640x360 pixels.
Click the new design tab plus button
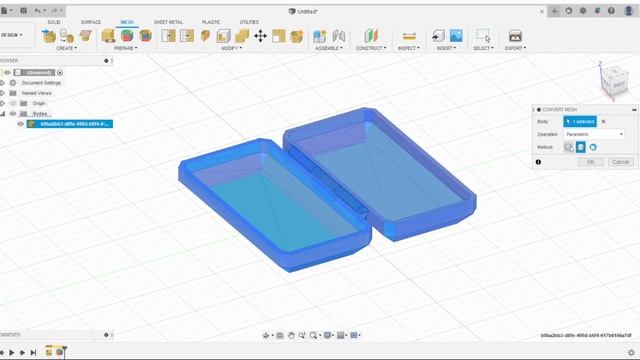pyautogui.click(x=554, y=11)
